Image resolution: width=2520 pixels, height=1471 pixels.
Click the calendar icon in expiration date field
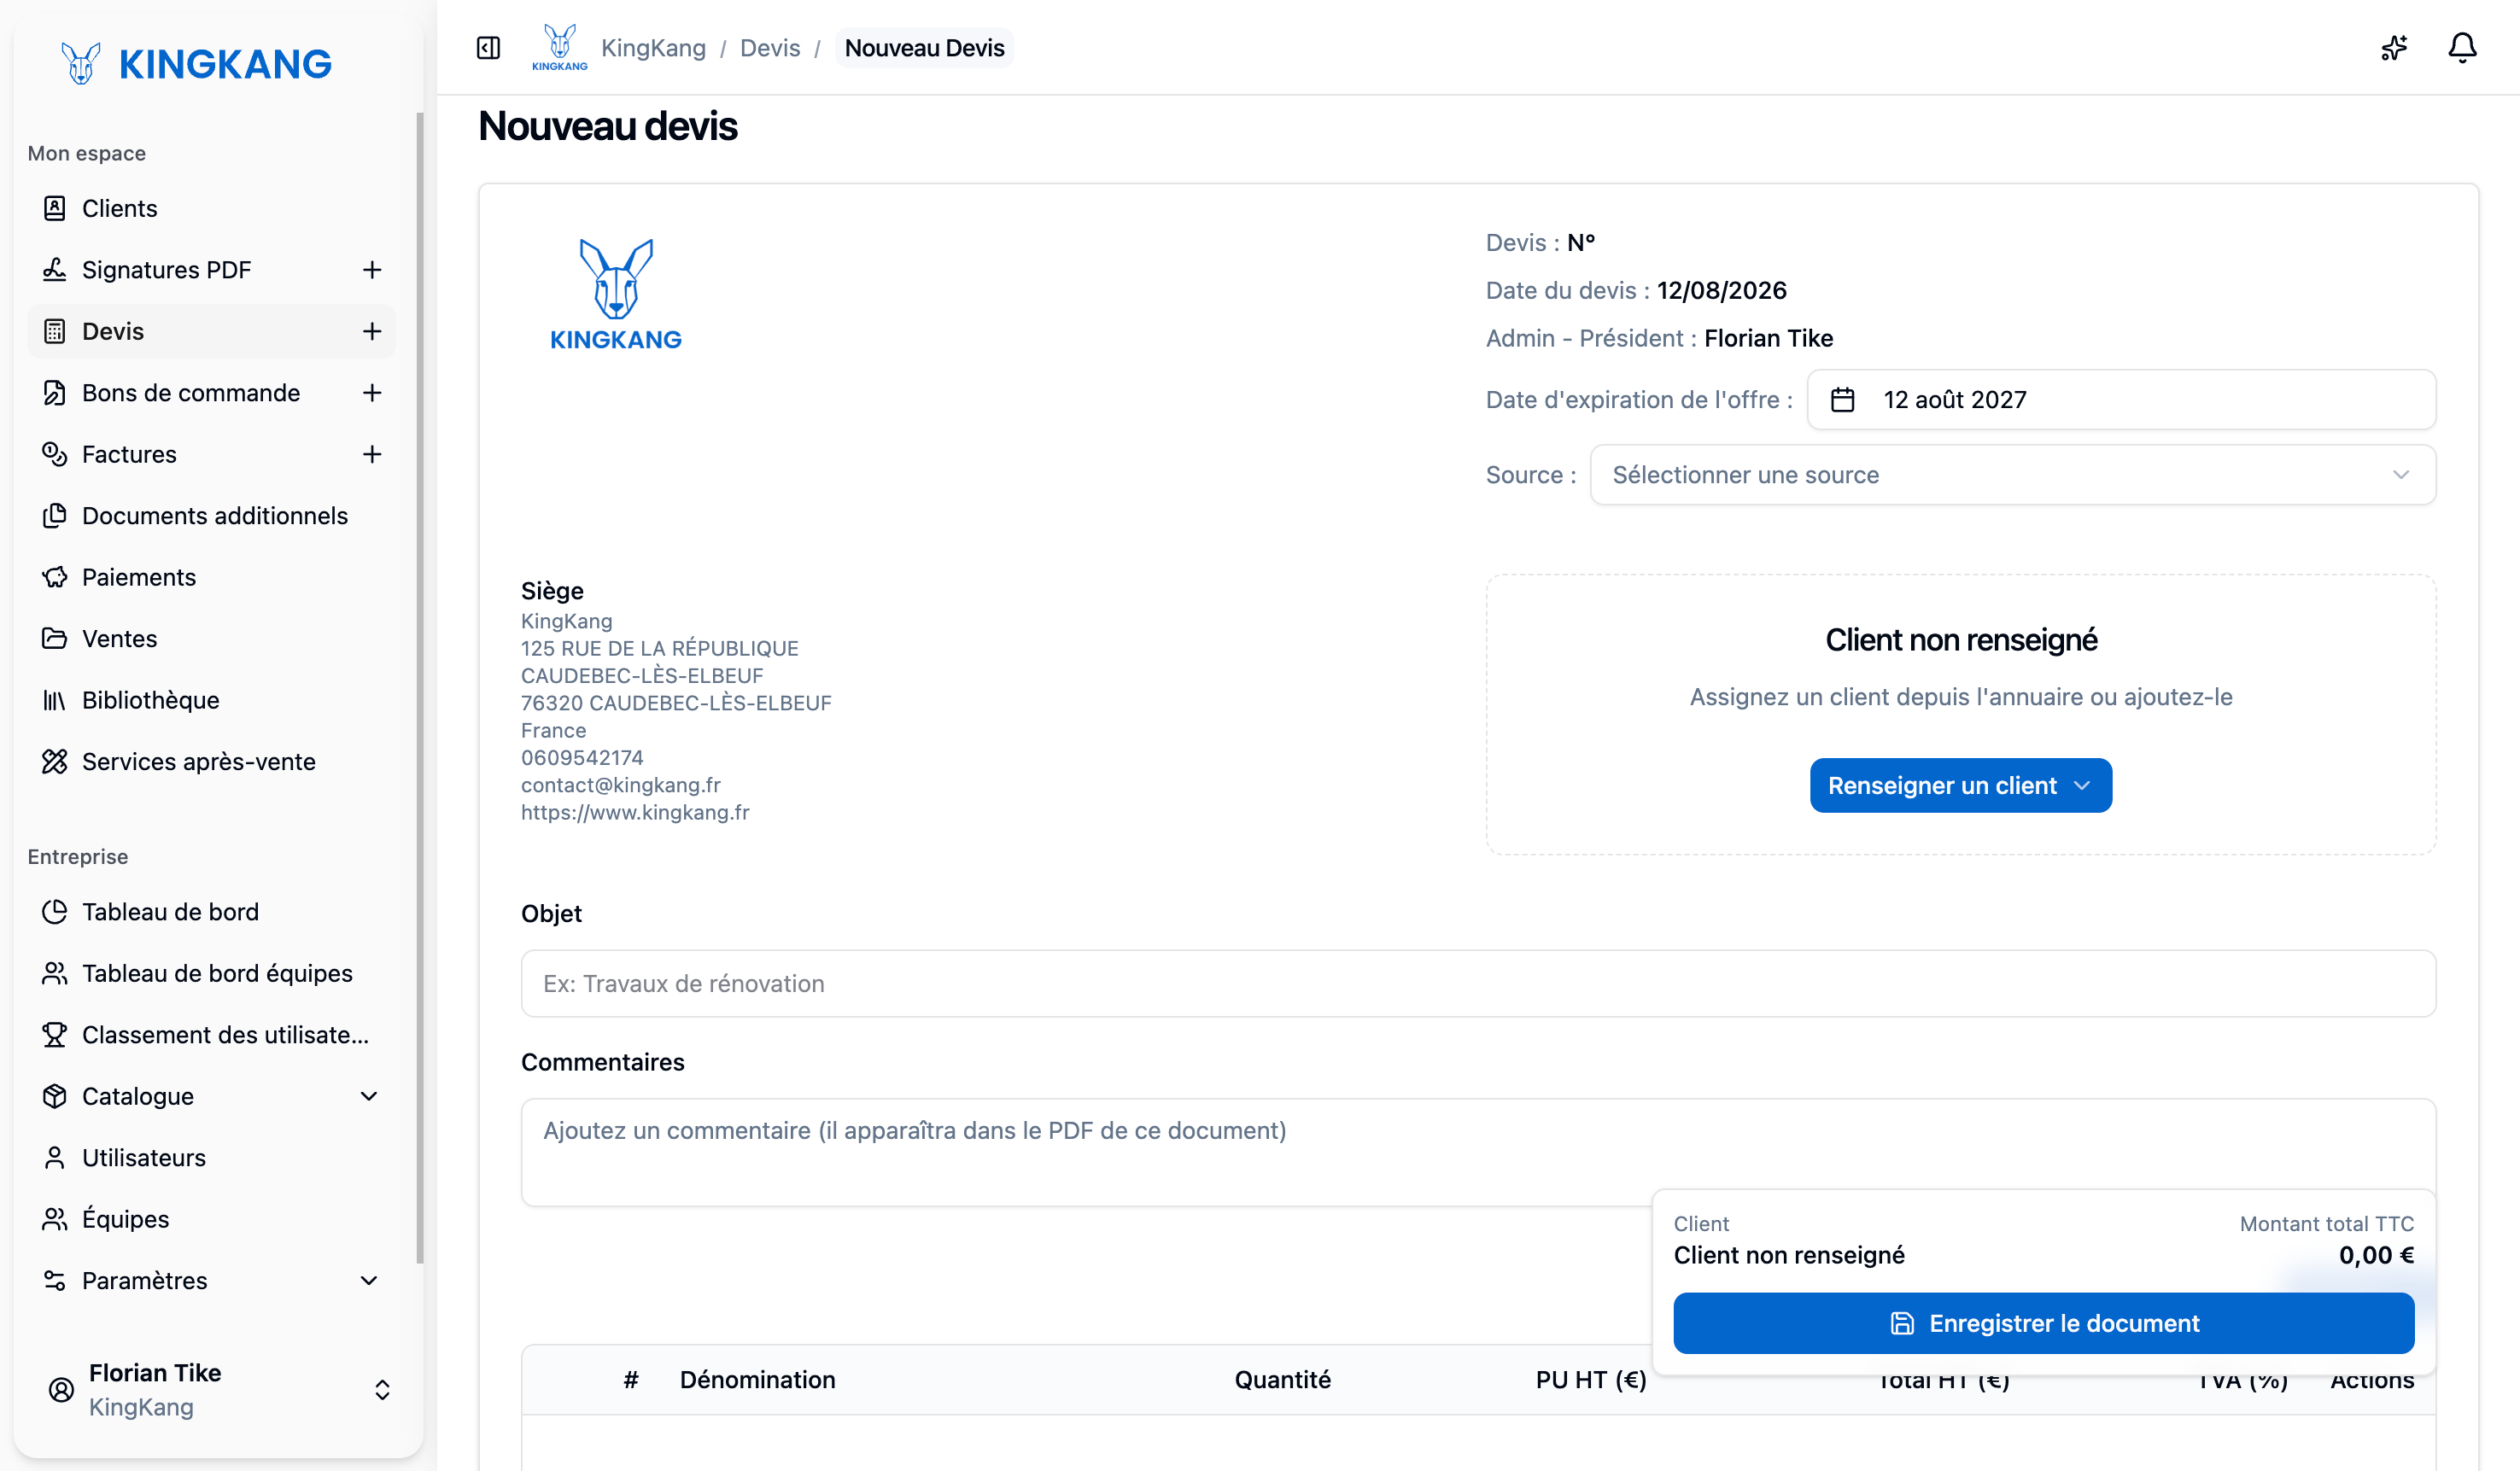coord(1842,400)
